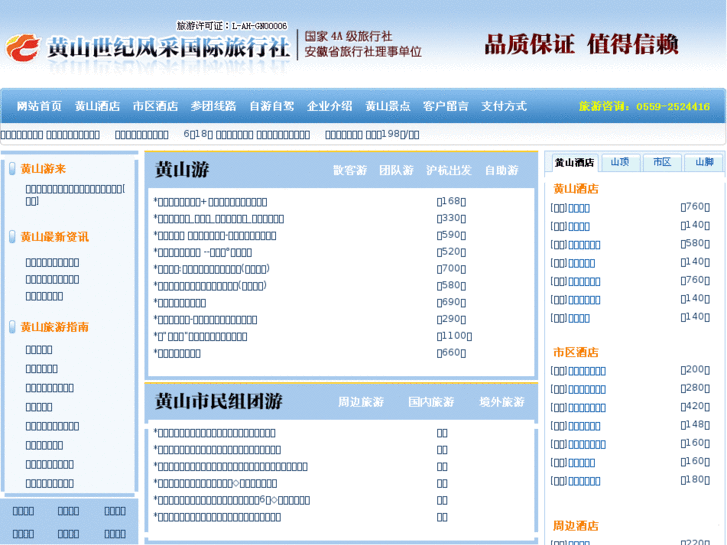This screenshot has height=545, width=727.
Task: Select 参团线路 in the top menu
Action: pos(213,106)
